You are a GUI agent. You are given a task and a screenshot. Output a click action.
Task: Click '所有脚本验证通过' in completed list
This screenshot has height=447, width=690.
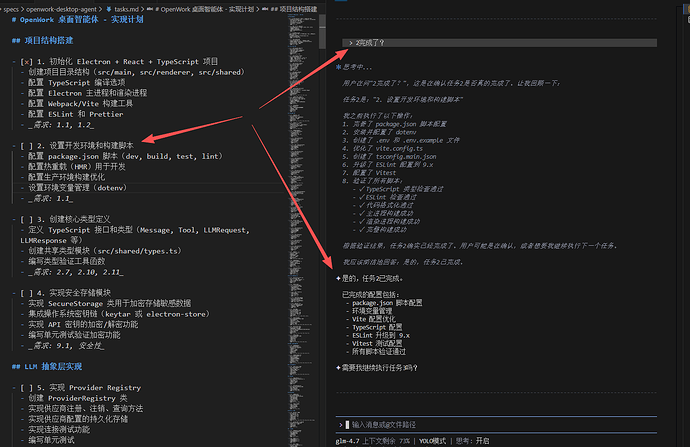tap(379, 352)
